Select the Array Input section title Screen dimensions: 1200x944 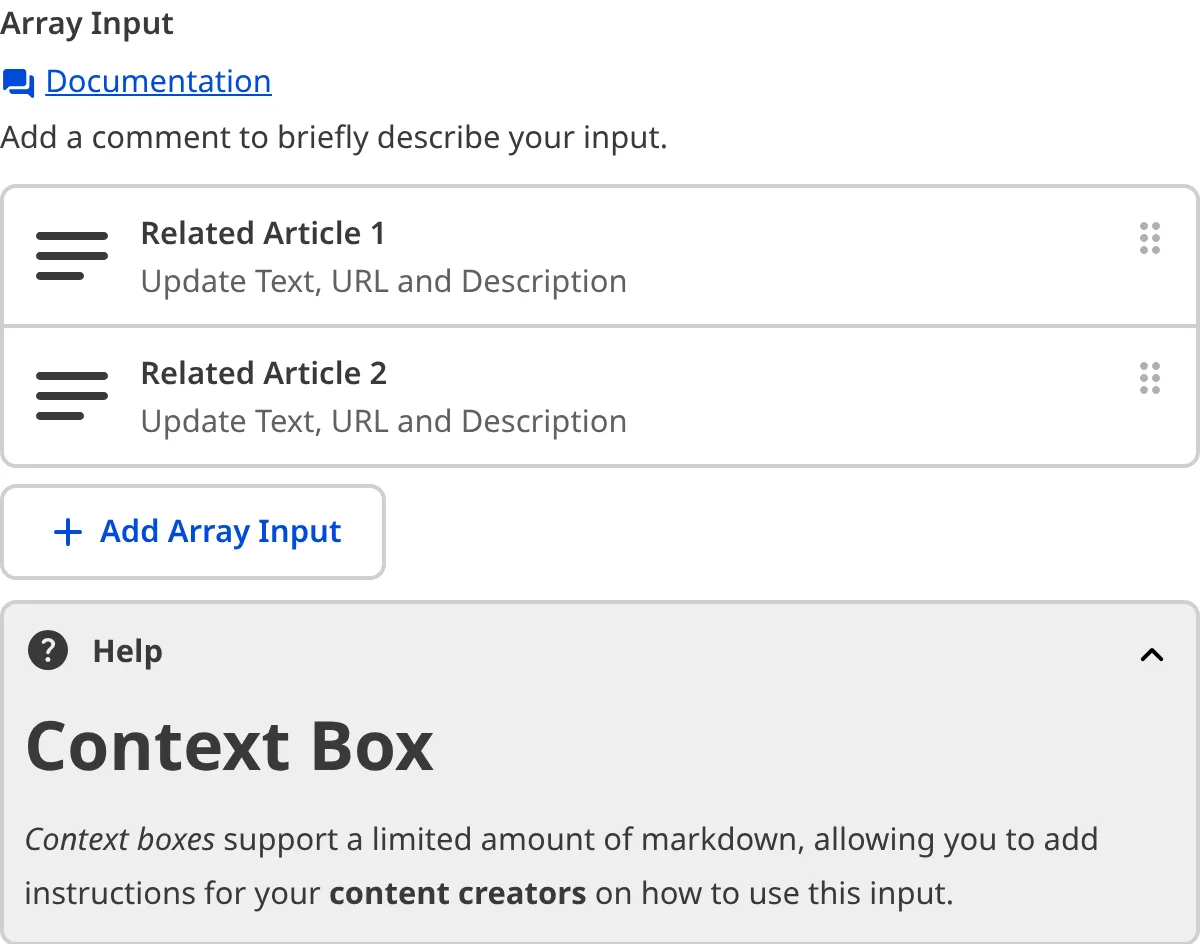pyautogui.click(x=87, y=23)
